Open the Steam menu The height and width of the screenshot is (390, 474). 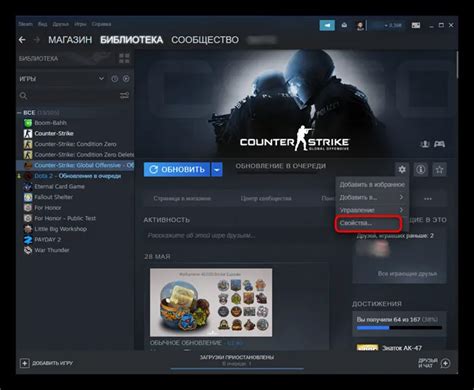(25, 24)
